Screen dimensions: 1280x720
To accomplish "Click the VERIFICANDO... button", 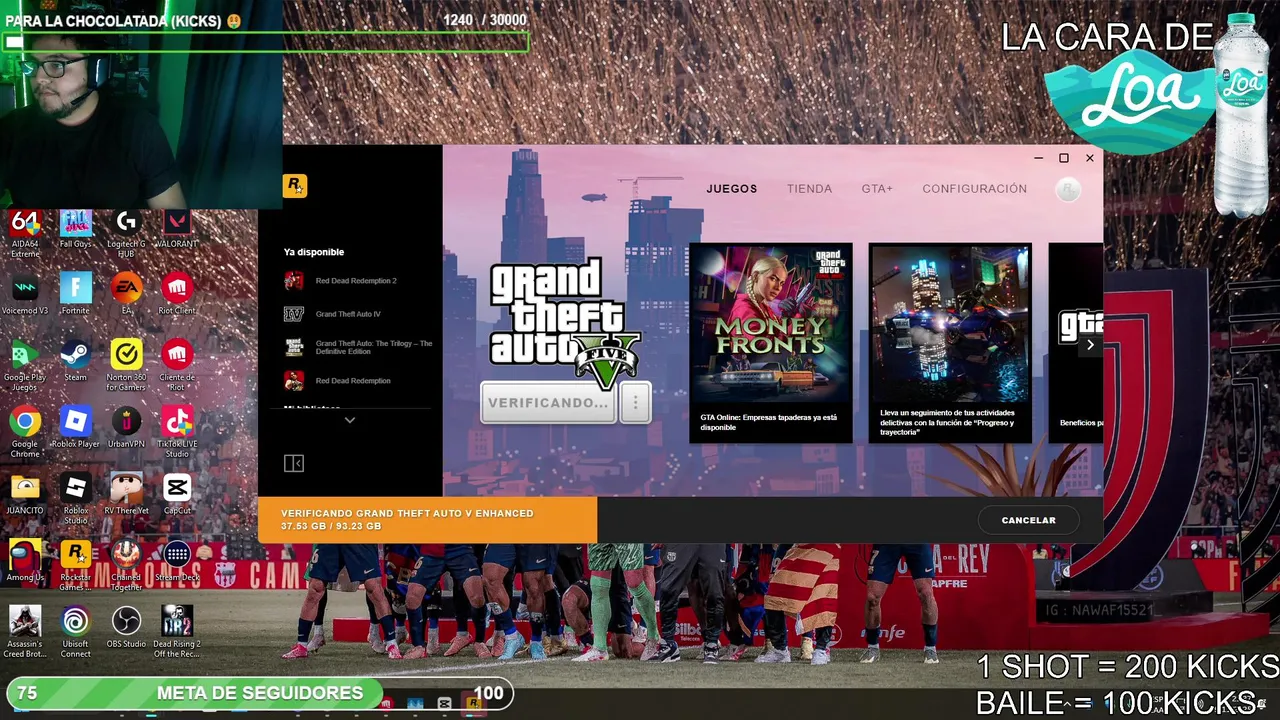I will [x=548, y=403].
